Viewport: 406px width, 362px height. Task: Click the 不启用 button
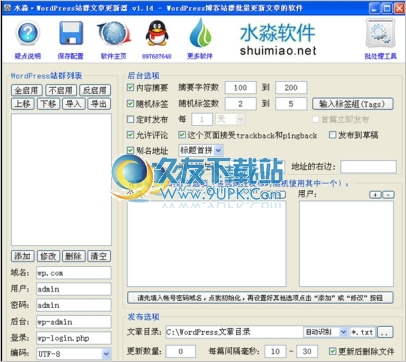pyautogui.click(x=61, y=90)
